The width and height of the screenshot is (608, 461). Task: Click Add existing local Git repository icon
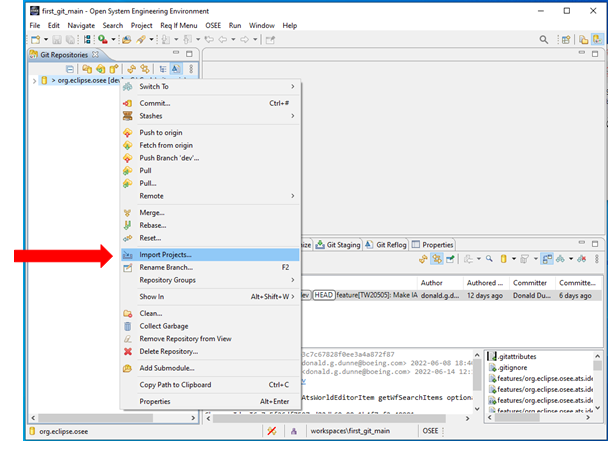point(87,69)
